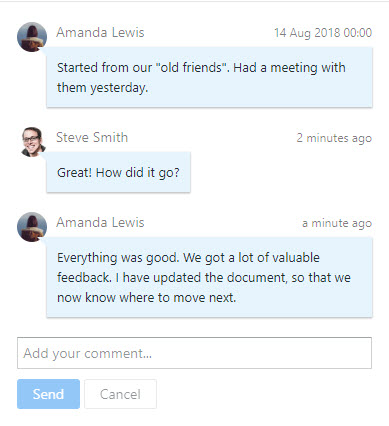Click Amanda Lewis name above the last message

click(x=100, y=222)
